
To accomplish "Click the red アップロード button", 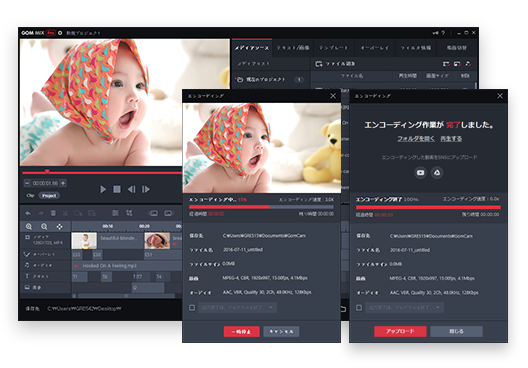I will pyautogui.click(x=400, y=331).
